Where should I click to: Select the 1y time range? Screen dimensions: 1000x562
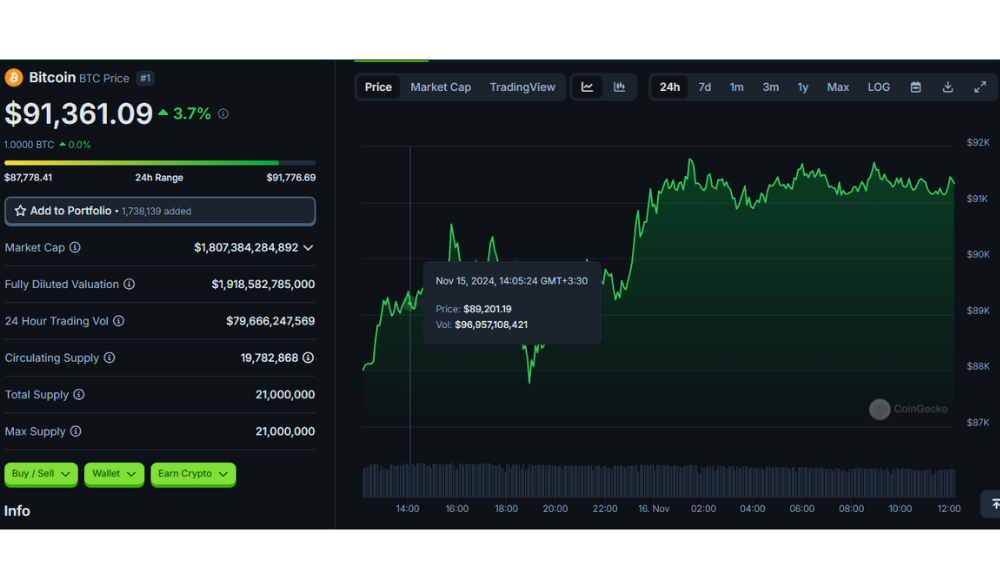pos(803,87)
